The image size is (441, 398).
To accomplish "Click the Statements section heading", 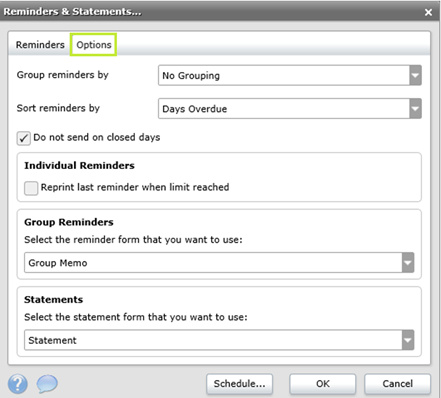I will (53, 300).
